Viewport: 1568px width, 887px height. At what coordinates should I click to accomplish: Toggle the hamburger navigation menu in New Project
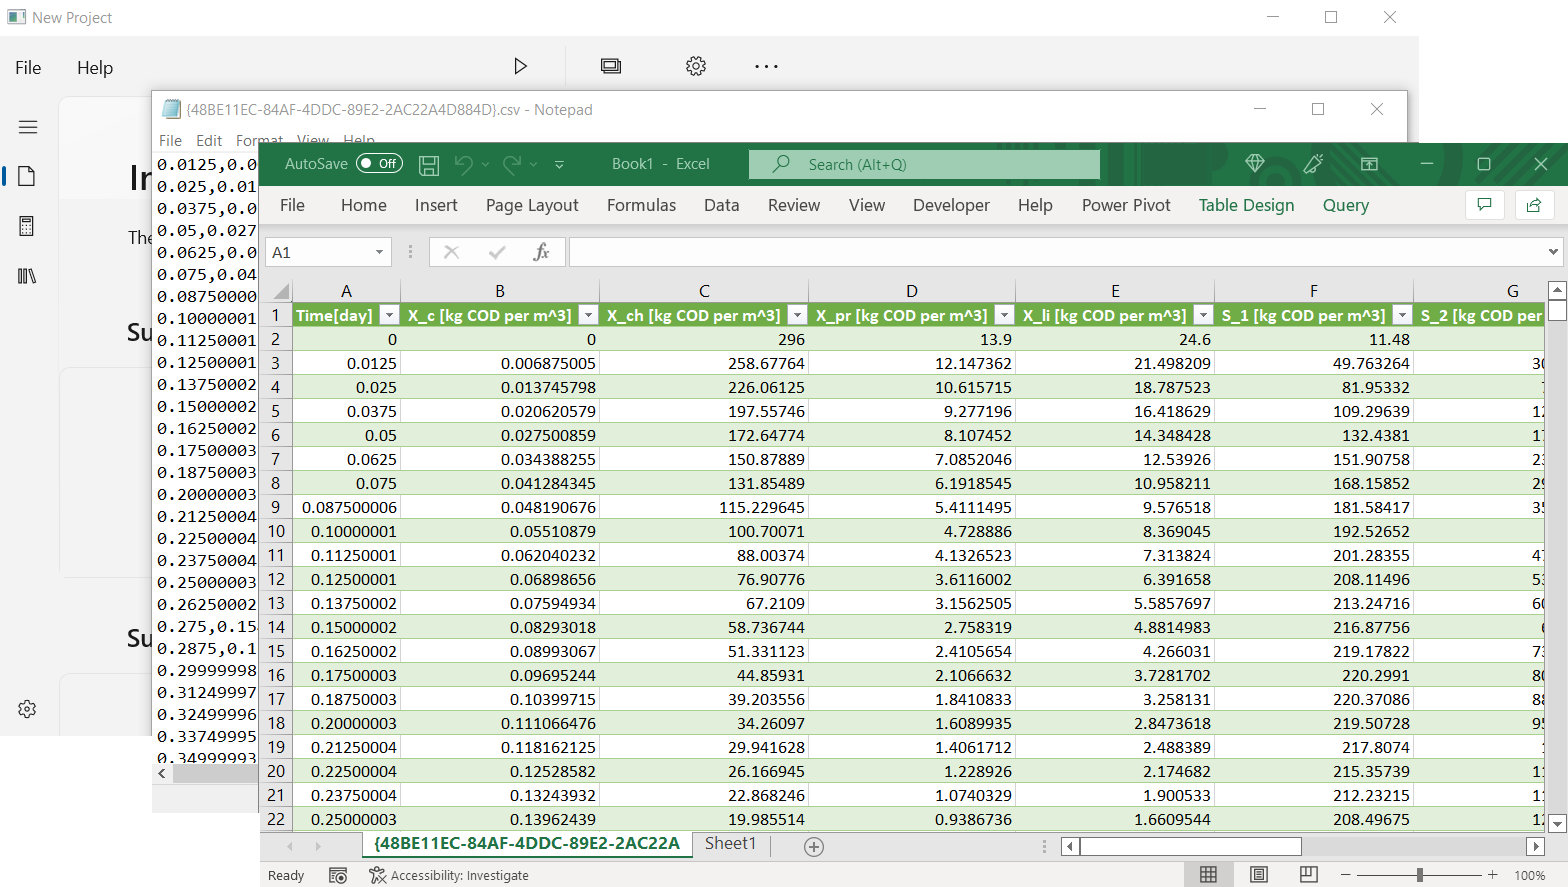click(28, 127)
